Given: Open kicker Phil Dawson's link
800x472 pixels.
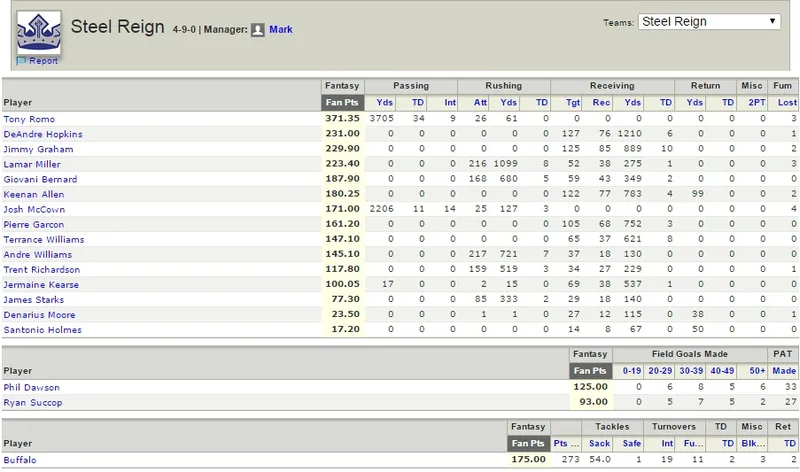Looking at the screenshot, I should tap(32, 387).
